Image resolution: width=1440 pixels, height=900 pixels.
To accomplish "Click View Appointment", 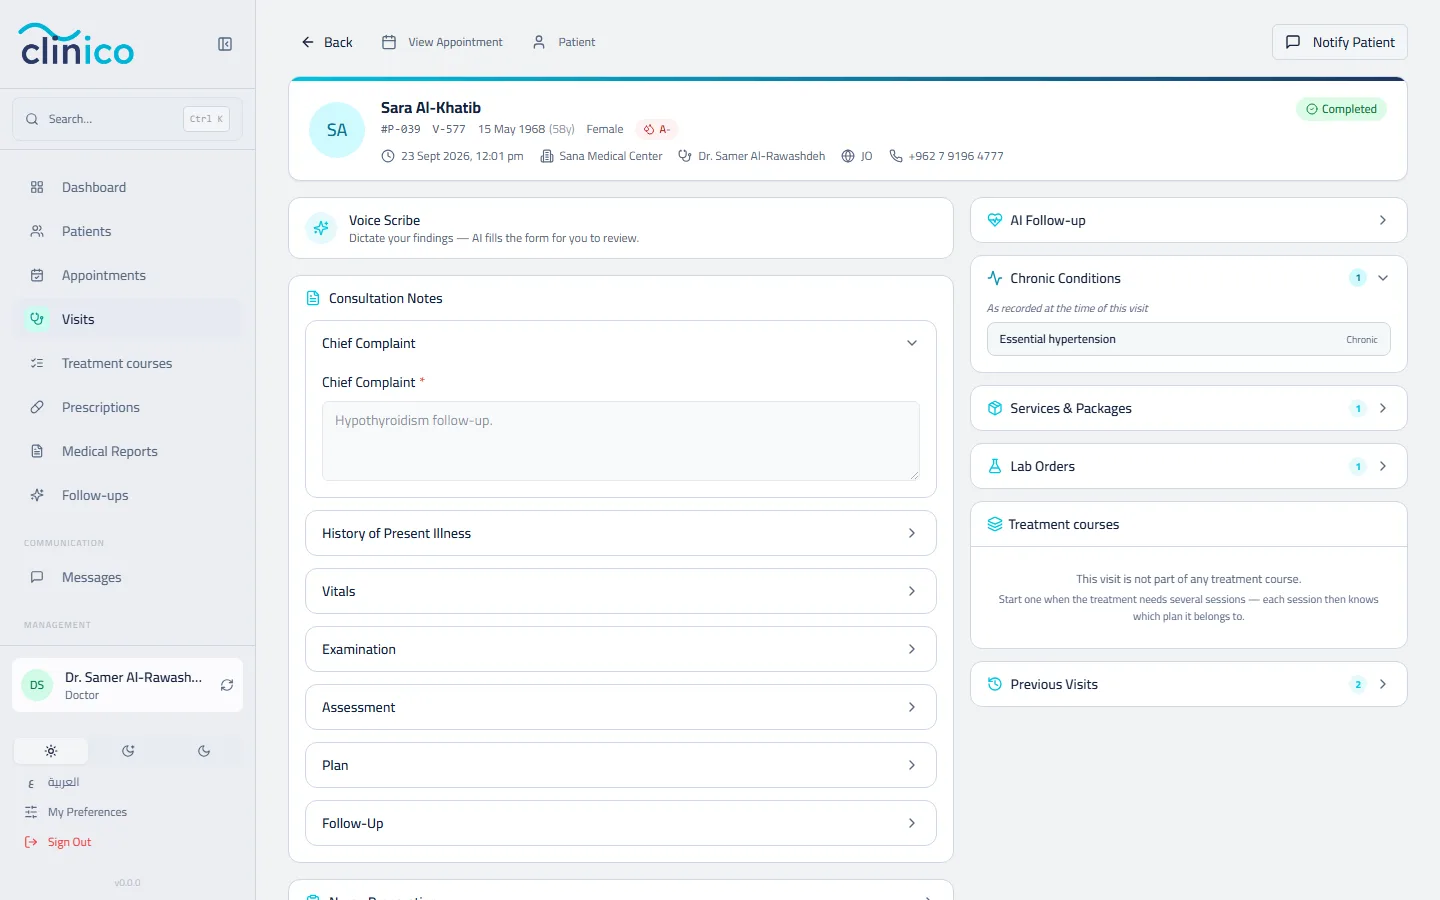I will pyautogui.click(x=442, y=42).
